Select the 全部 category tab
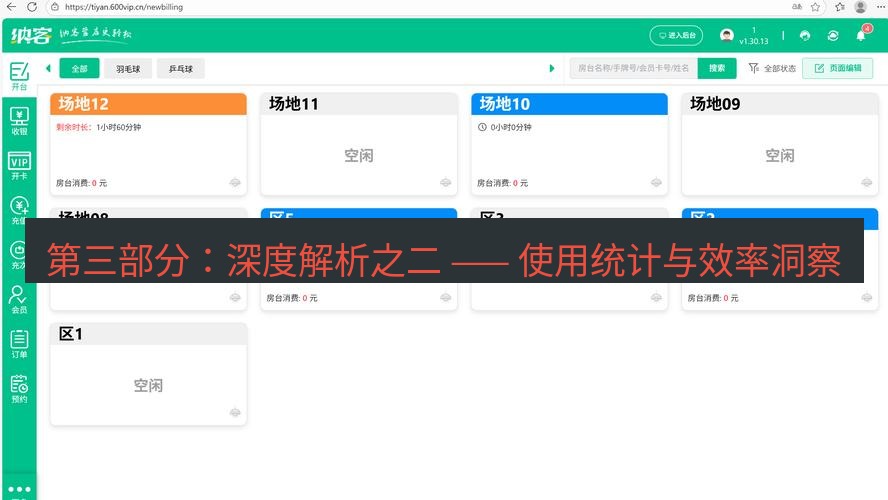 pos(79,69)
